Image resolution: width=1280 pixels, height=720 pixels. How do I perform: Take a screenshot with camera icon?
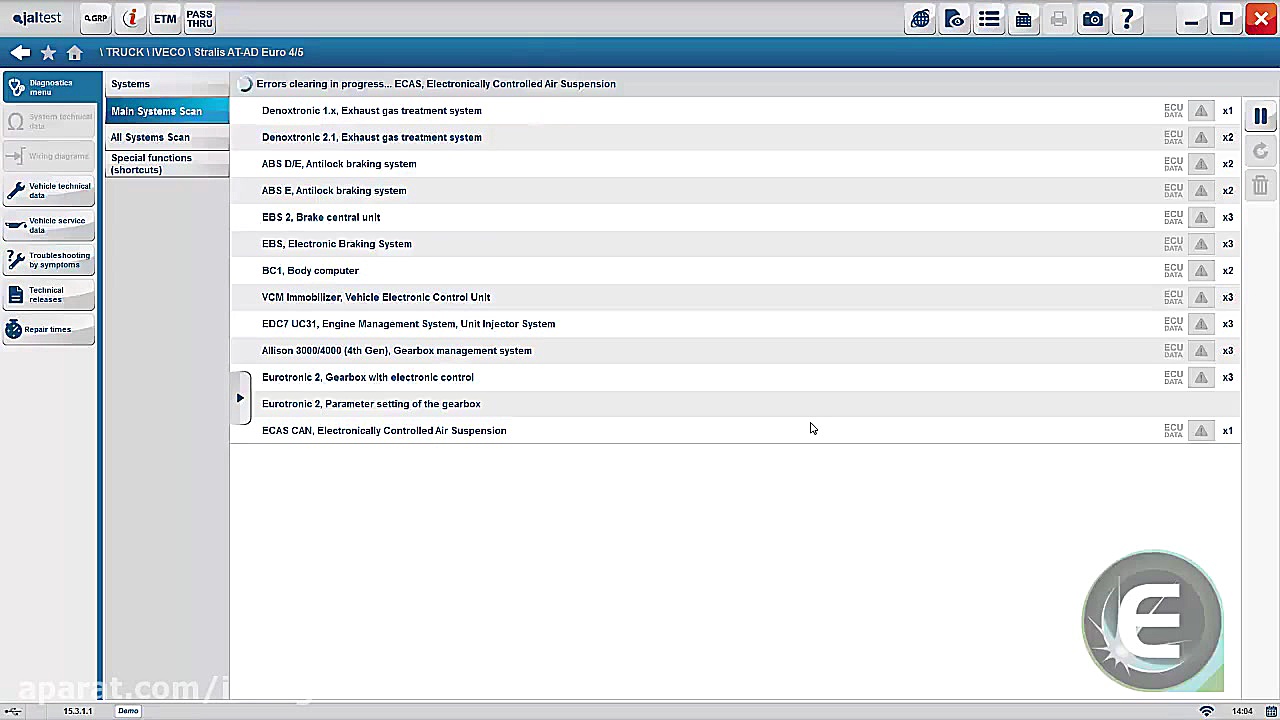(1093, 19)
